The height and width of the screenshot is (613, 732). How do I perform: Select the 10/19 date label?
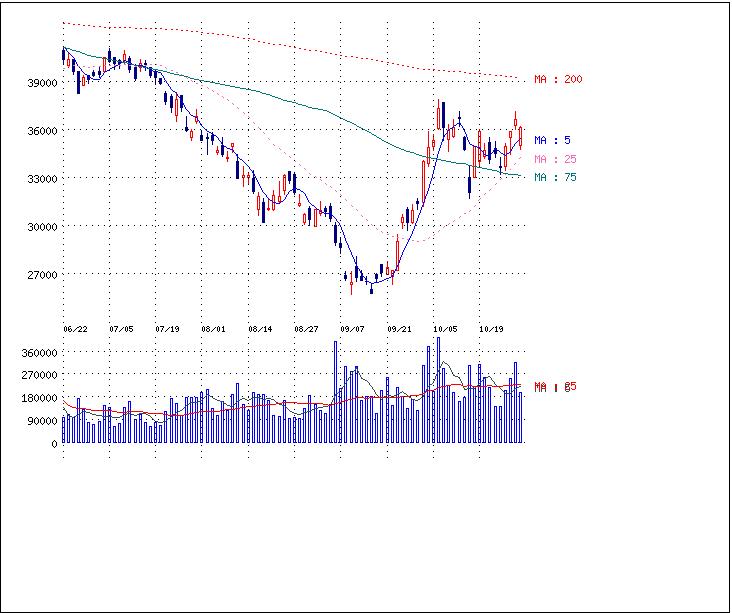[491, 328]
